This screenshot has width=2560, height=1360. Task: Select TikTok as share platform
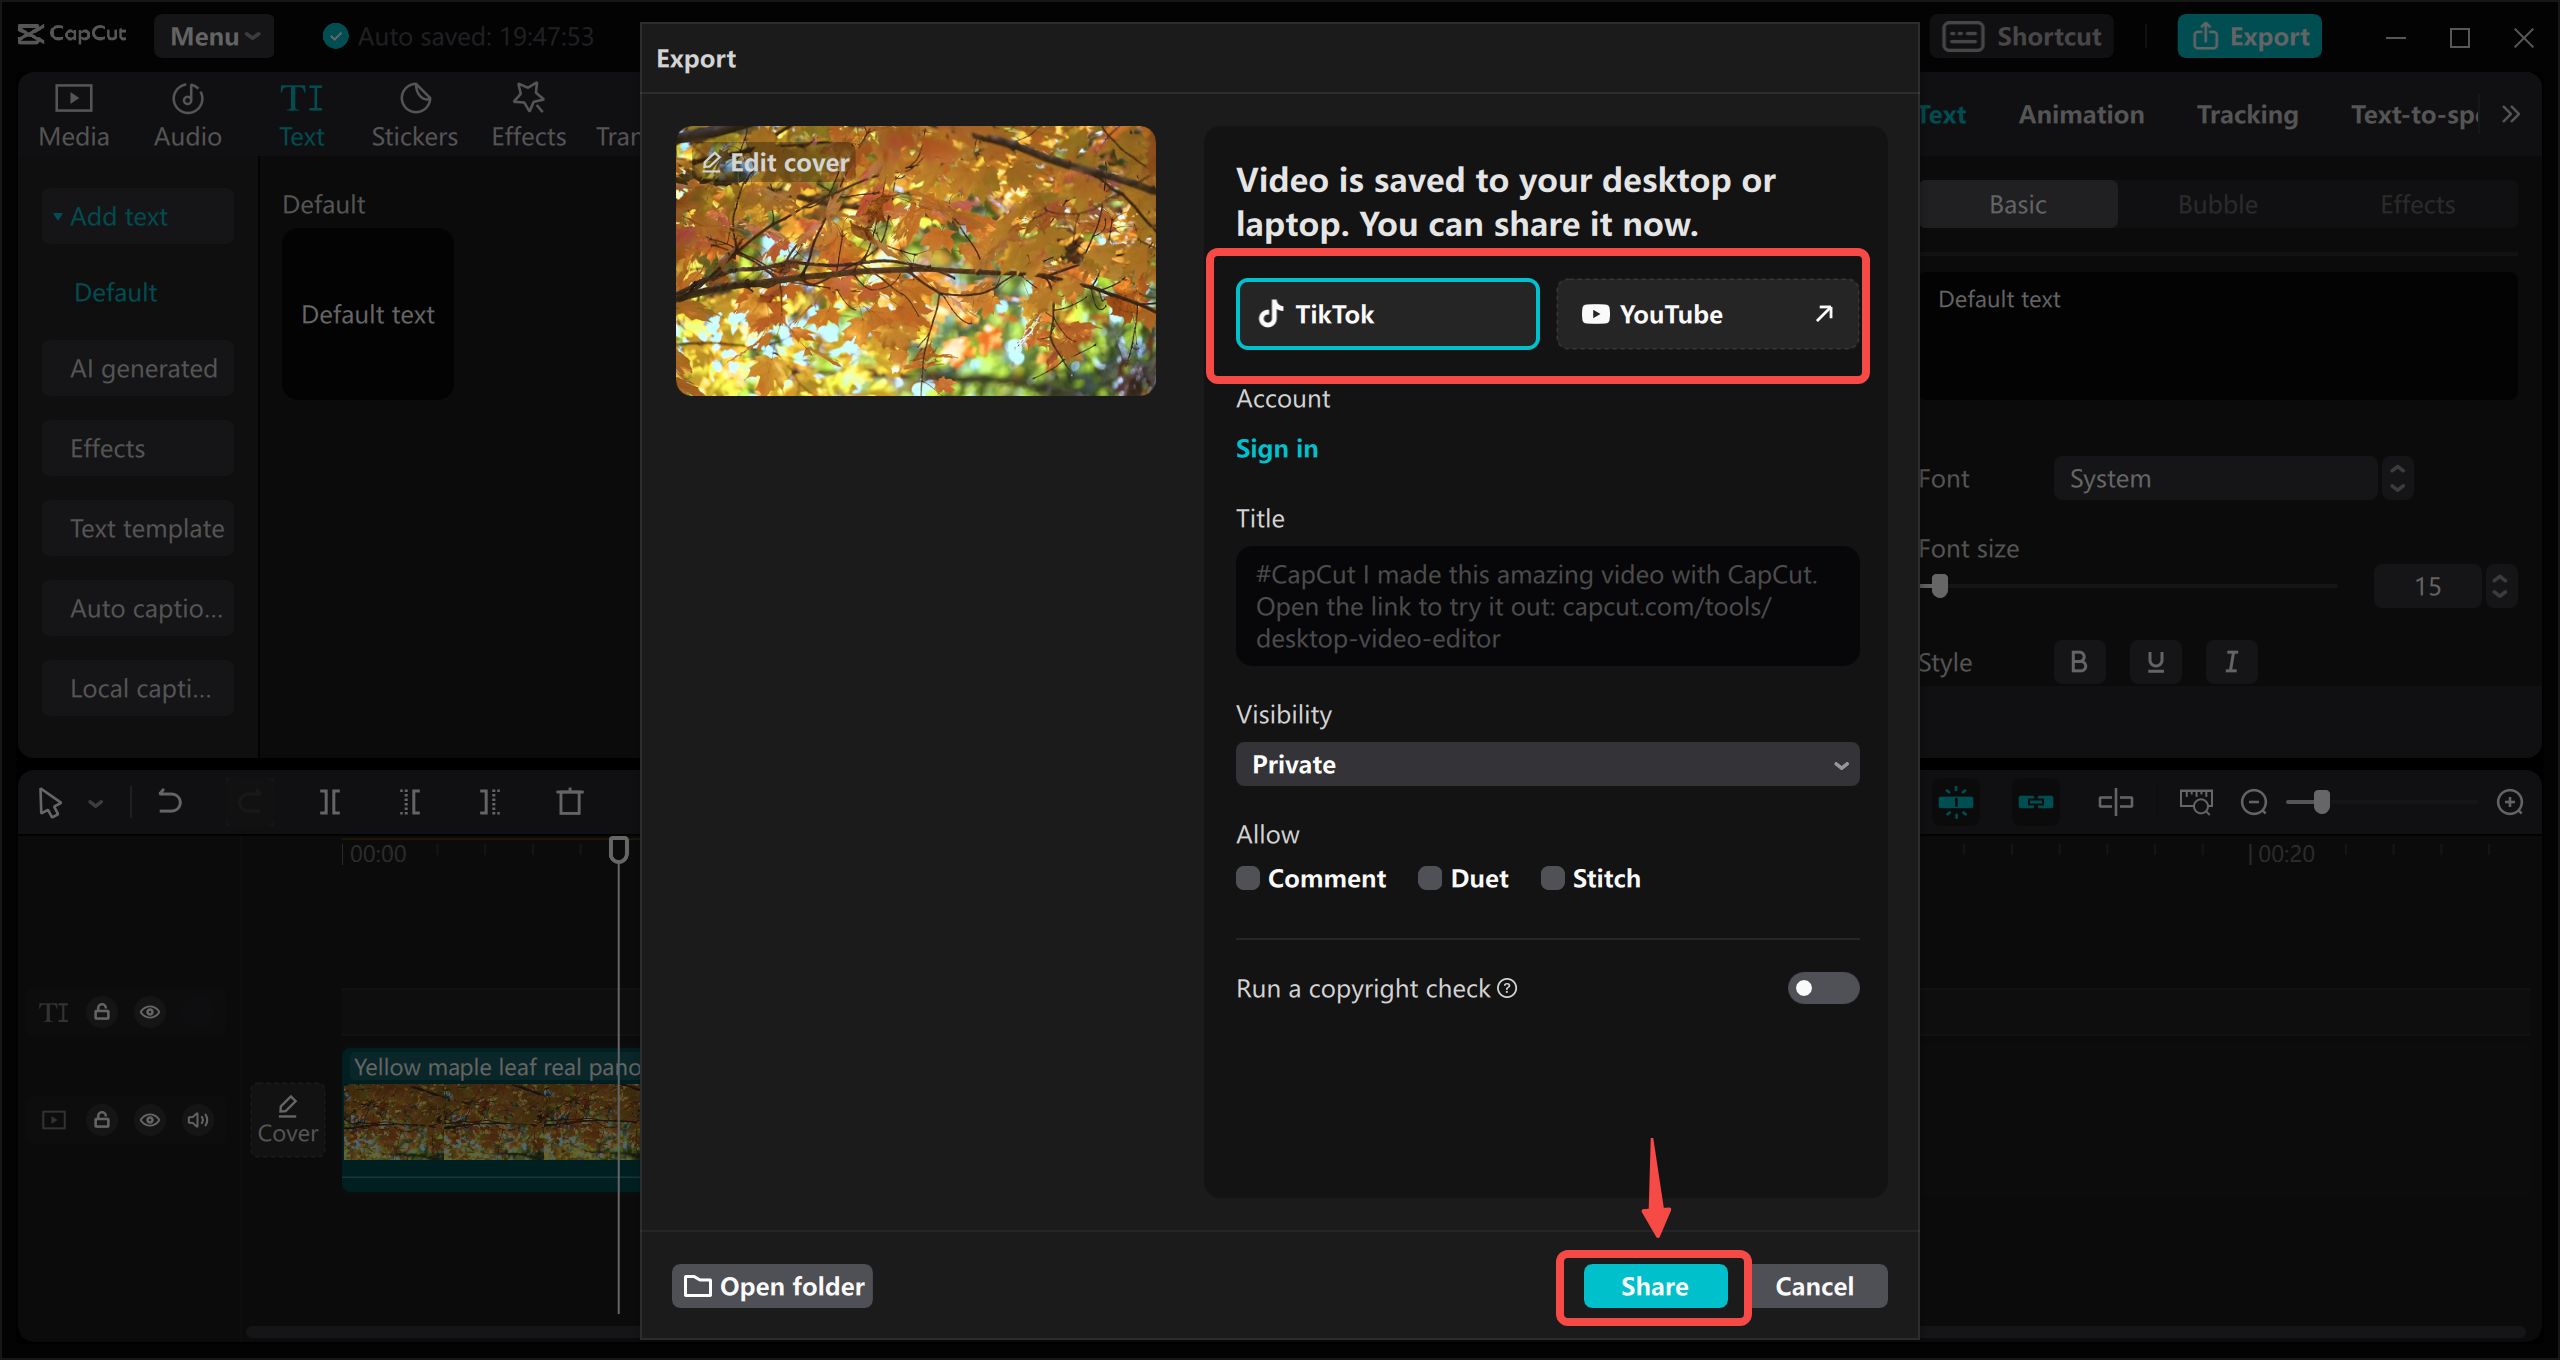pos(1387,314)
